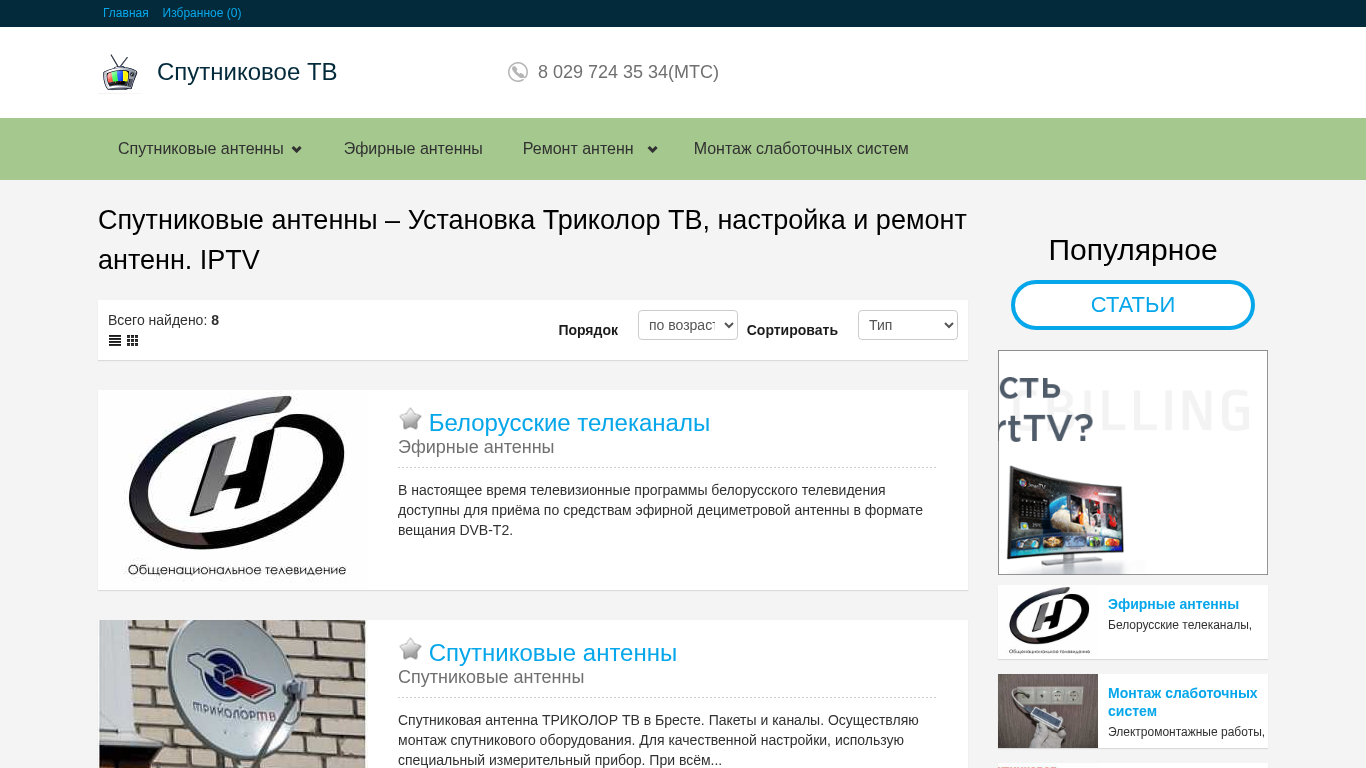Open sidebar link Эфирные антенны
This screenshot has width=1366, height=768.
(x=1173, y=604)
